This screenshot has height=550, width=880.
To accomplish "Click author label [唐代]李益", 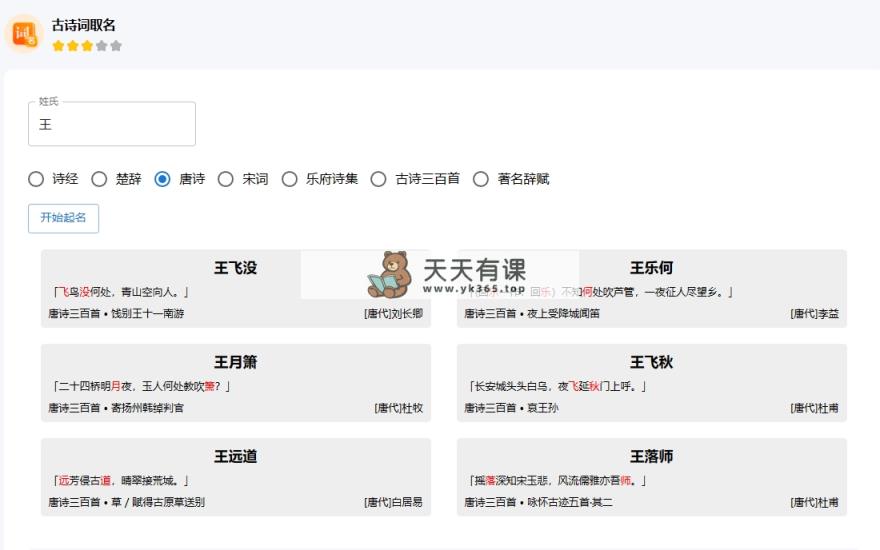I will [x=814, y=314].
